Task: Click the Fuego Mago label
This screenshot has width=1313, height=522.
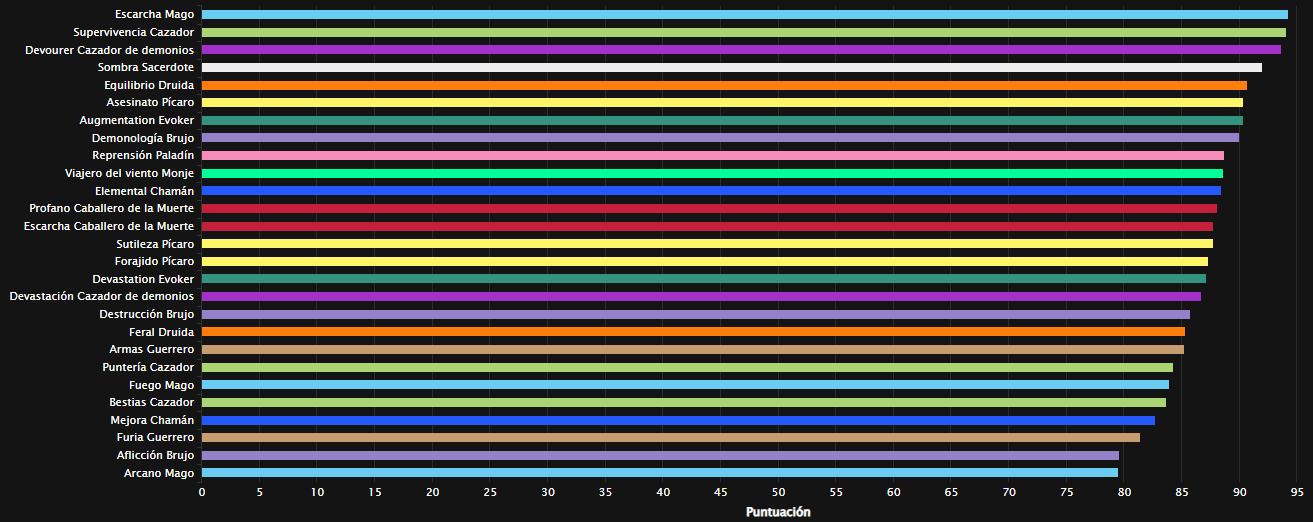Action: 161,385
